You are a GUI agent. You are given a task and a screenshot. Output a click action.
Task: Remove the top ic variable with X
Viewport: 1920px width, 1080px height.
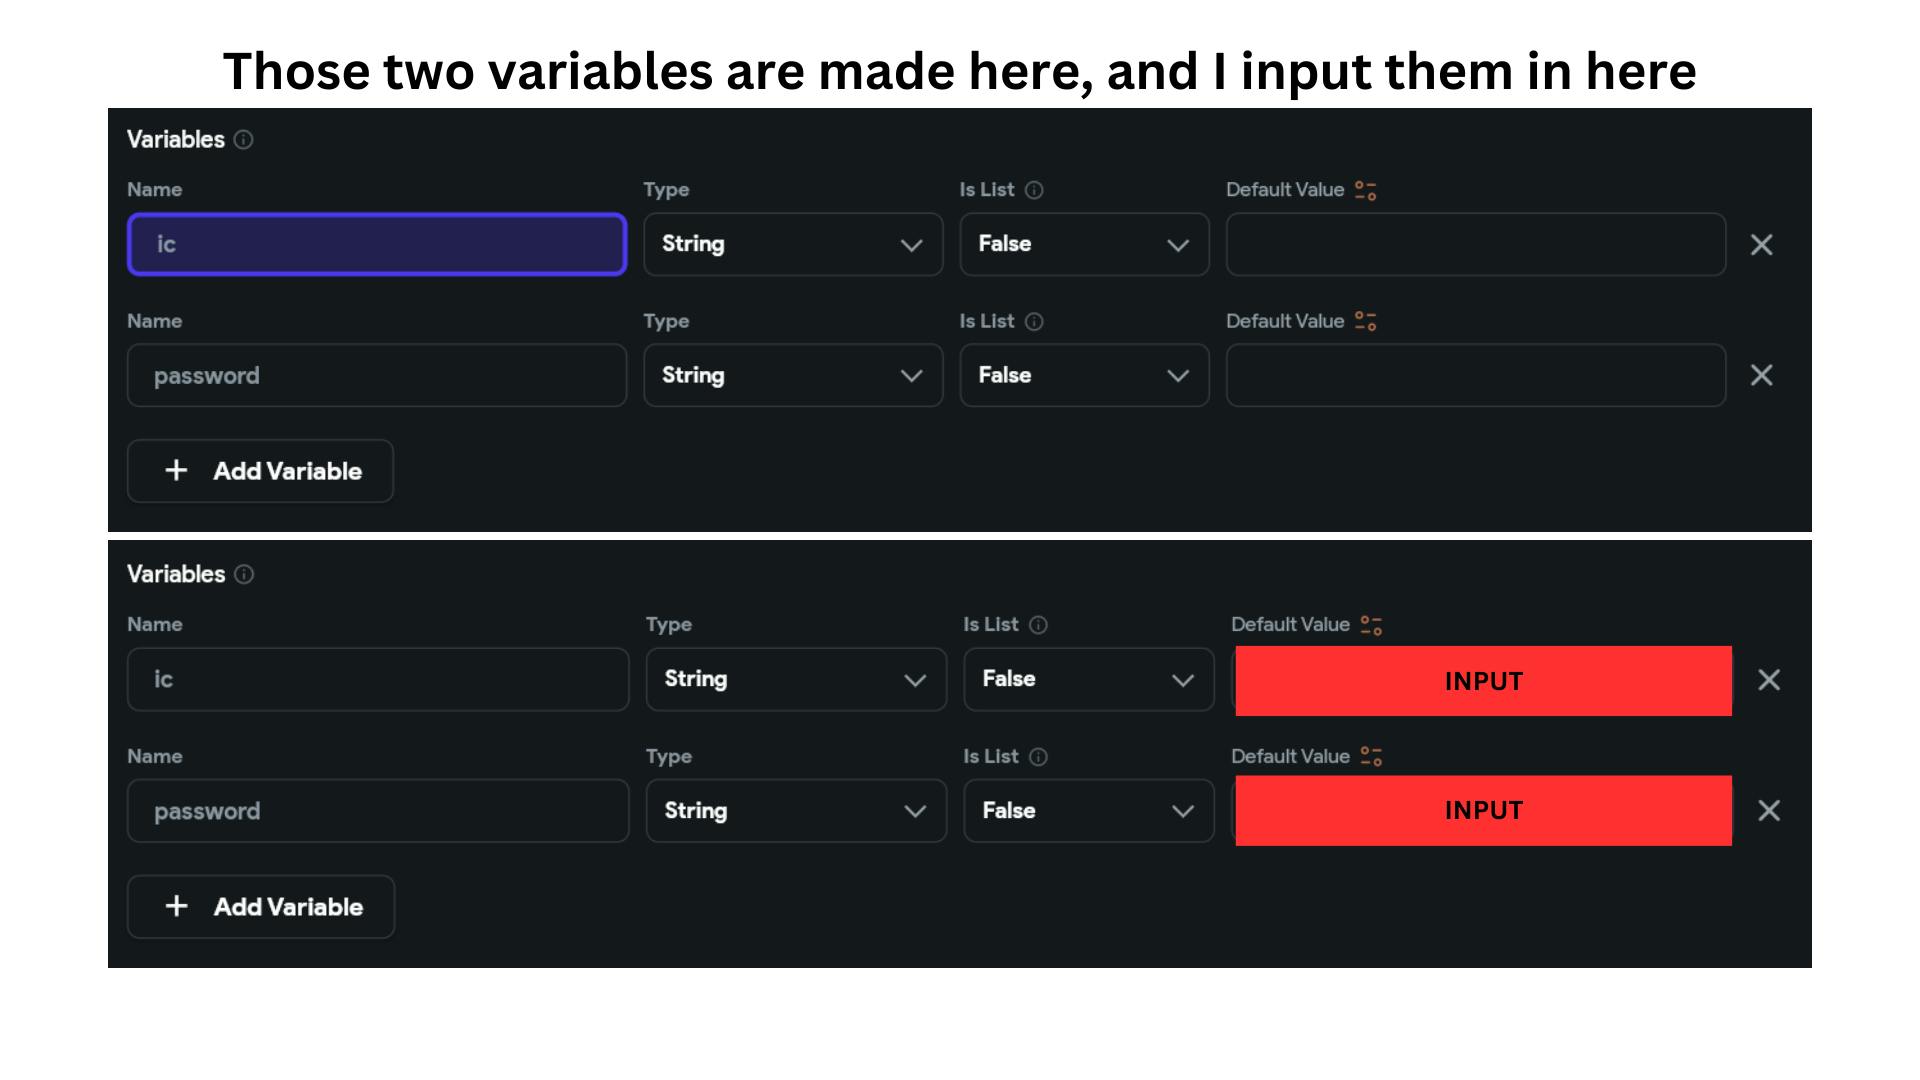click(1762, 245)
